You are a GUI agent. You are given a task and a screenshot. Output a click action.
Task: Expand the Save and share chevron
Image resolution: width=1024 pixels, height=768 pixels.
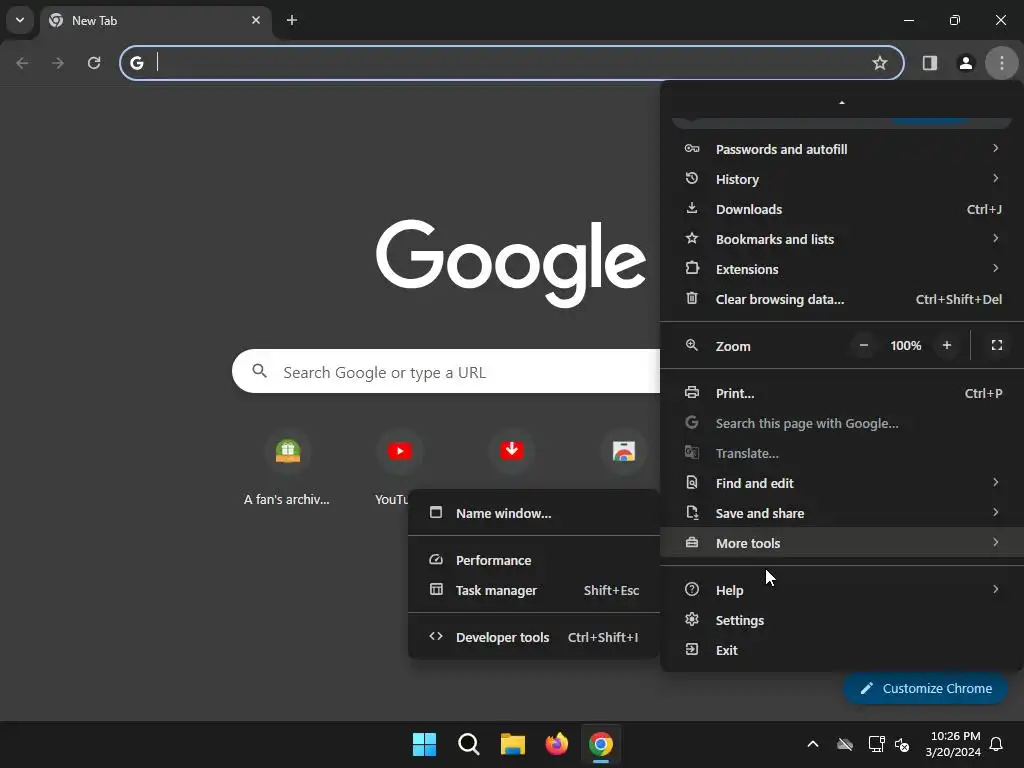point(995,513)
